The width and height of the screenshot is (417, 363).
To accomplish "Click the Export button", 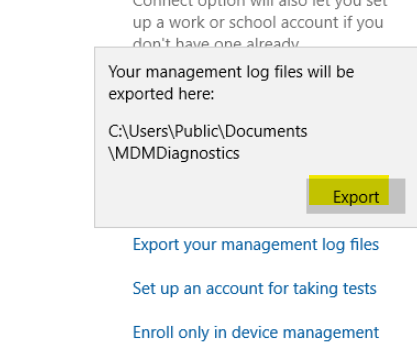I will (x=356, y=196).
